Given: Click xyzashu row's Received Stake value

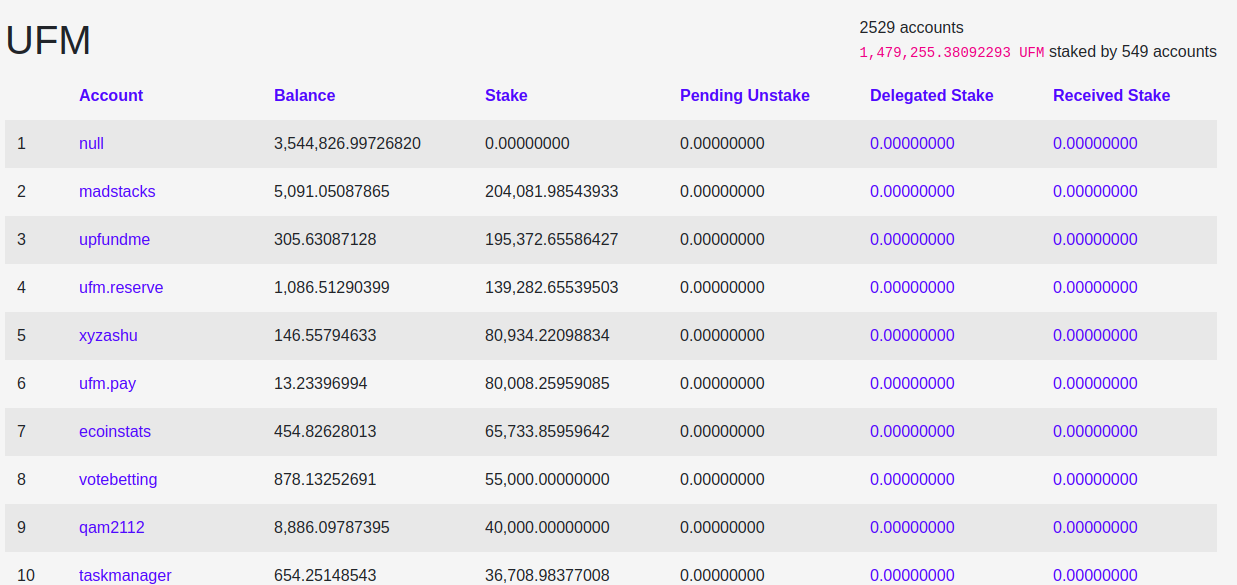Looking at the screenshot, I should point(1095,336).
